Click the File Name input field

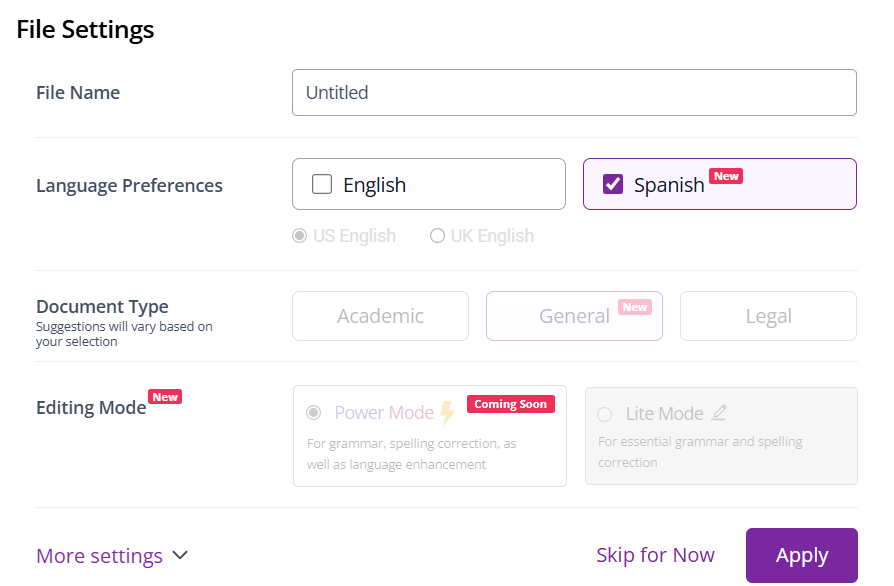pyautogui.click(x=574, y=92)
